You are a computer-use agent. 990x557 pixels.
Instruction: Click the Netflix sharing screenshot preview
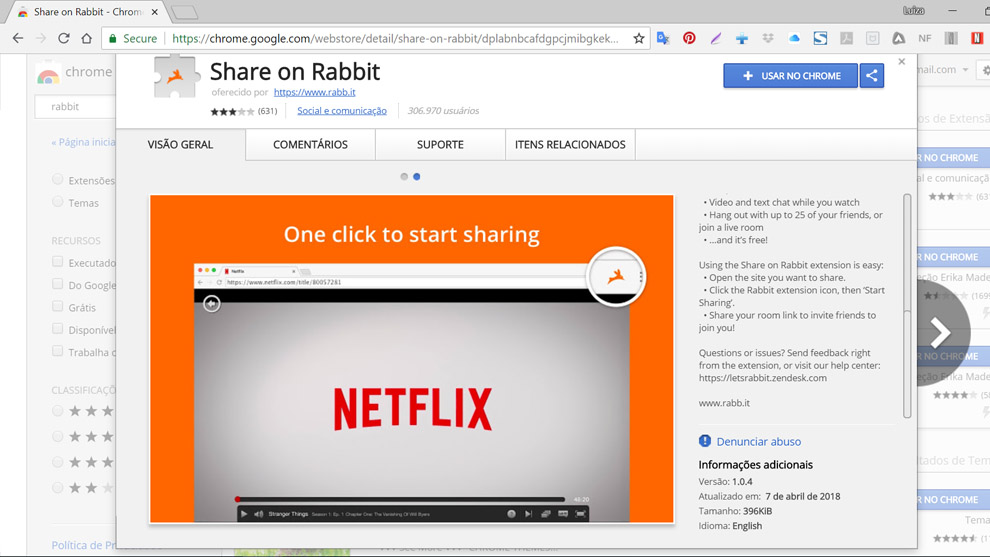412,359
